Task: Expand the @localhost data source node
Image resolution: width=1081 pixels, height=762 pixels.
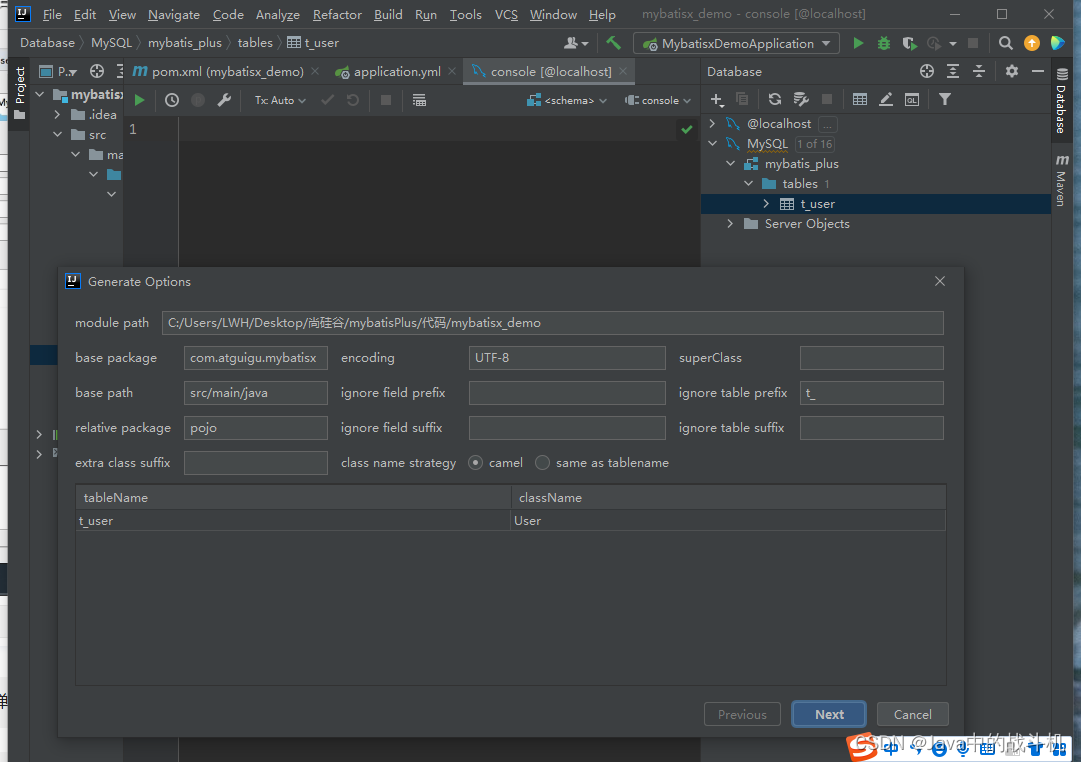Action: 712,123
